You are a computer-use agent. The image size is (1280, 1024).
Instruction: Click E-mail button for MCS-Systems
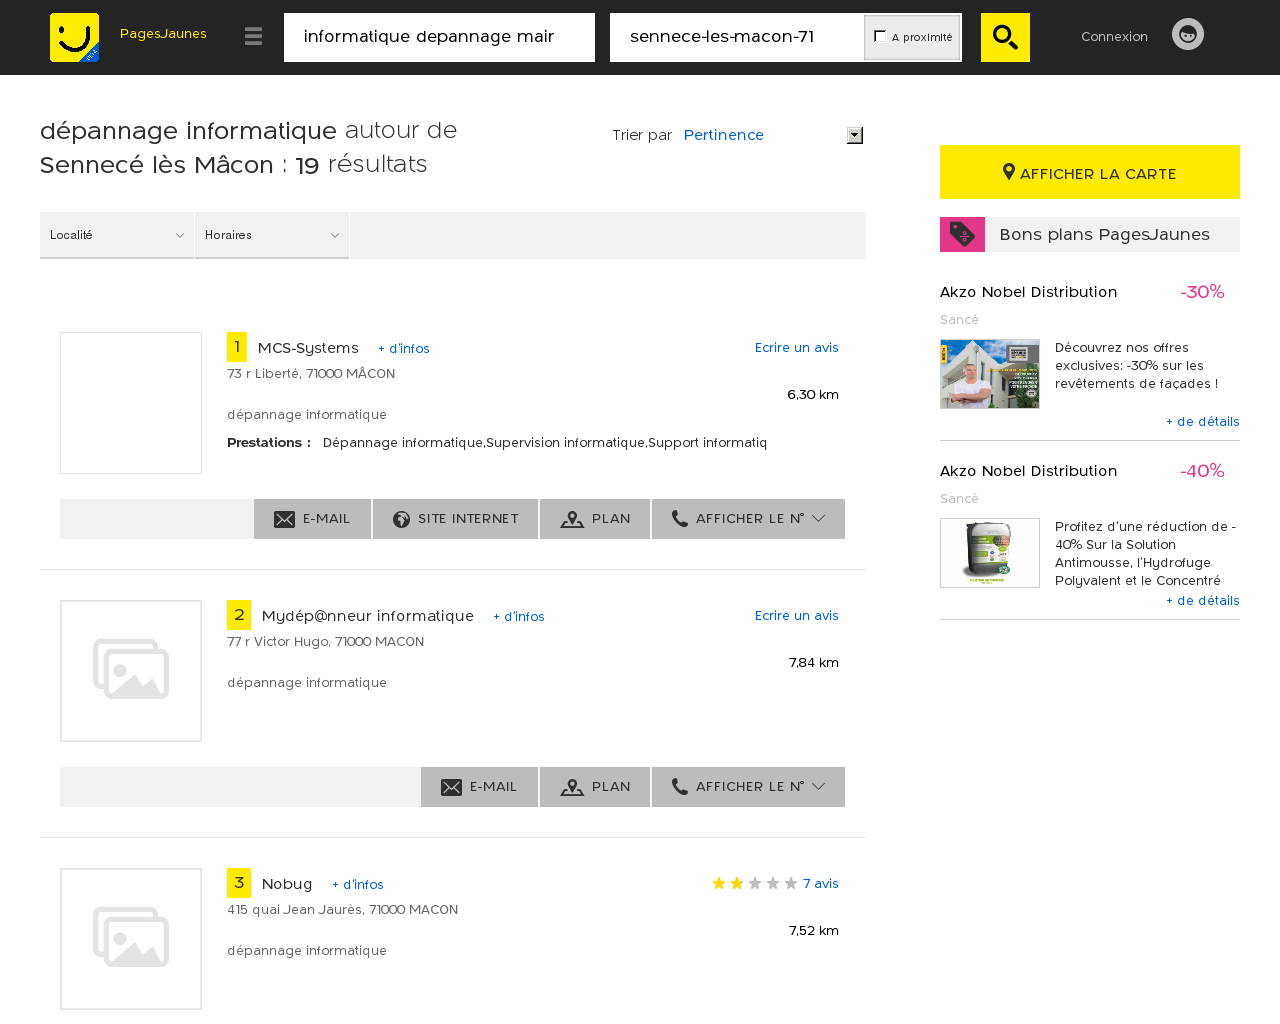click(x=312, y=519)
